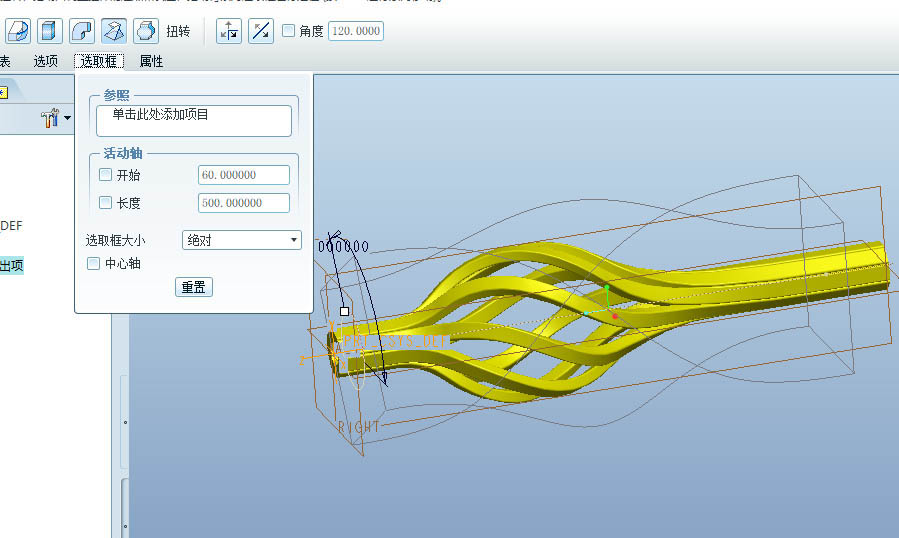Tick the 开始 checkbox
The image size is (899, 538).
pyautogui.click(x=106, y=175)
